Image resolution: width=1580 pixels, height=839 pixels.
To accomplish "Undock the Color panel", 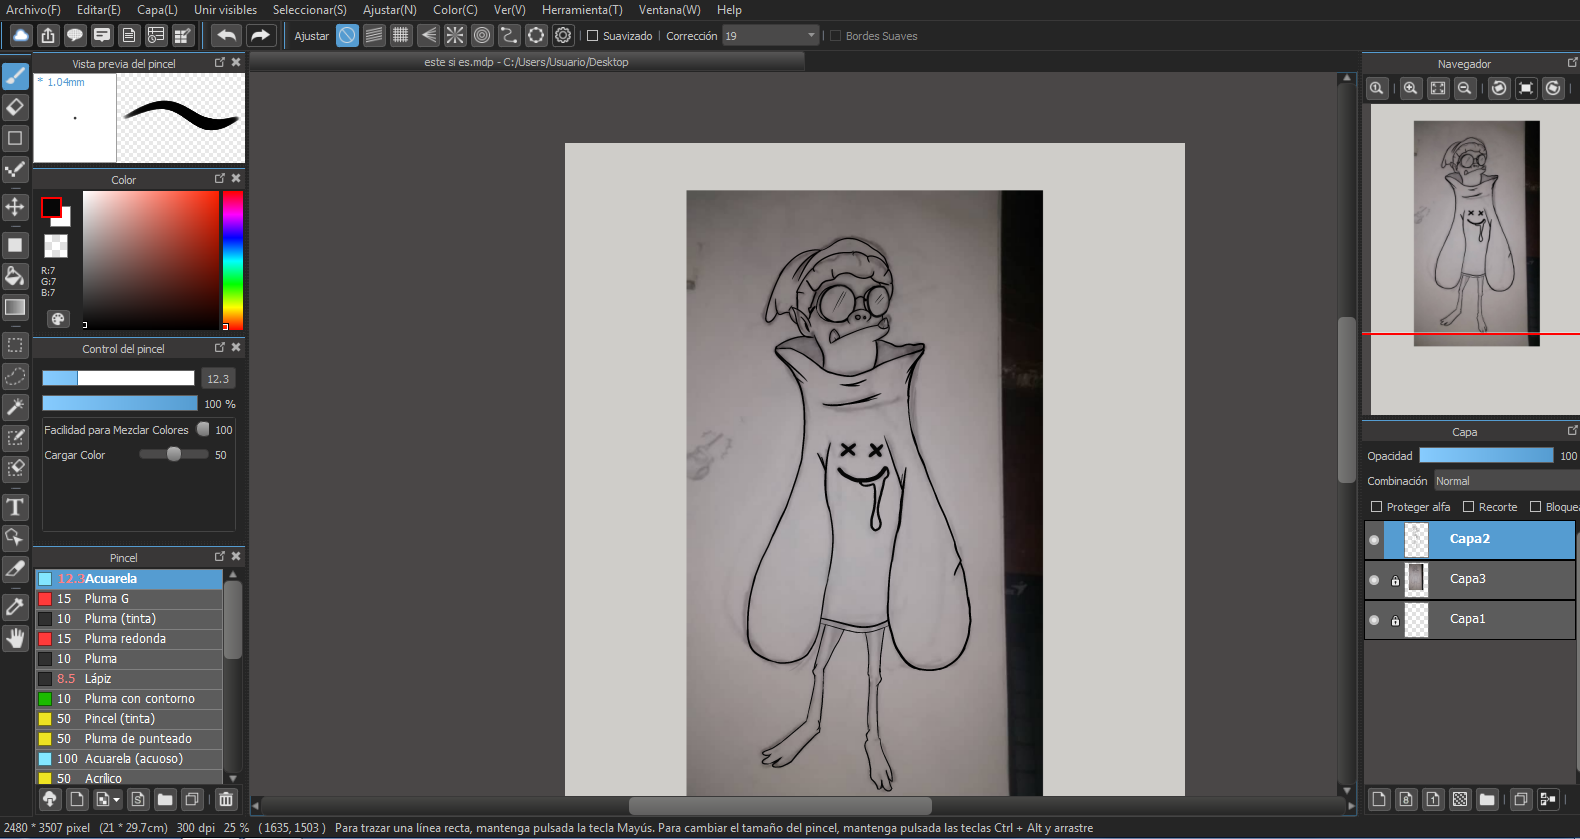I will coord(220,178).
